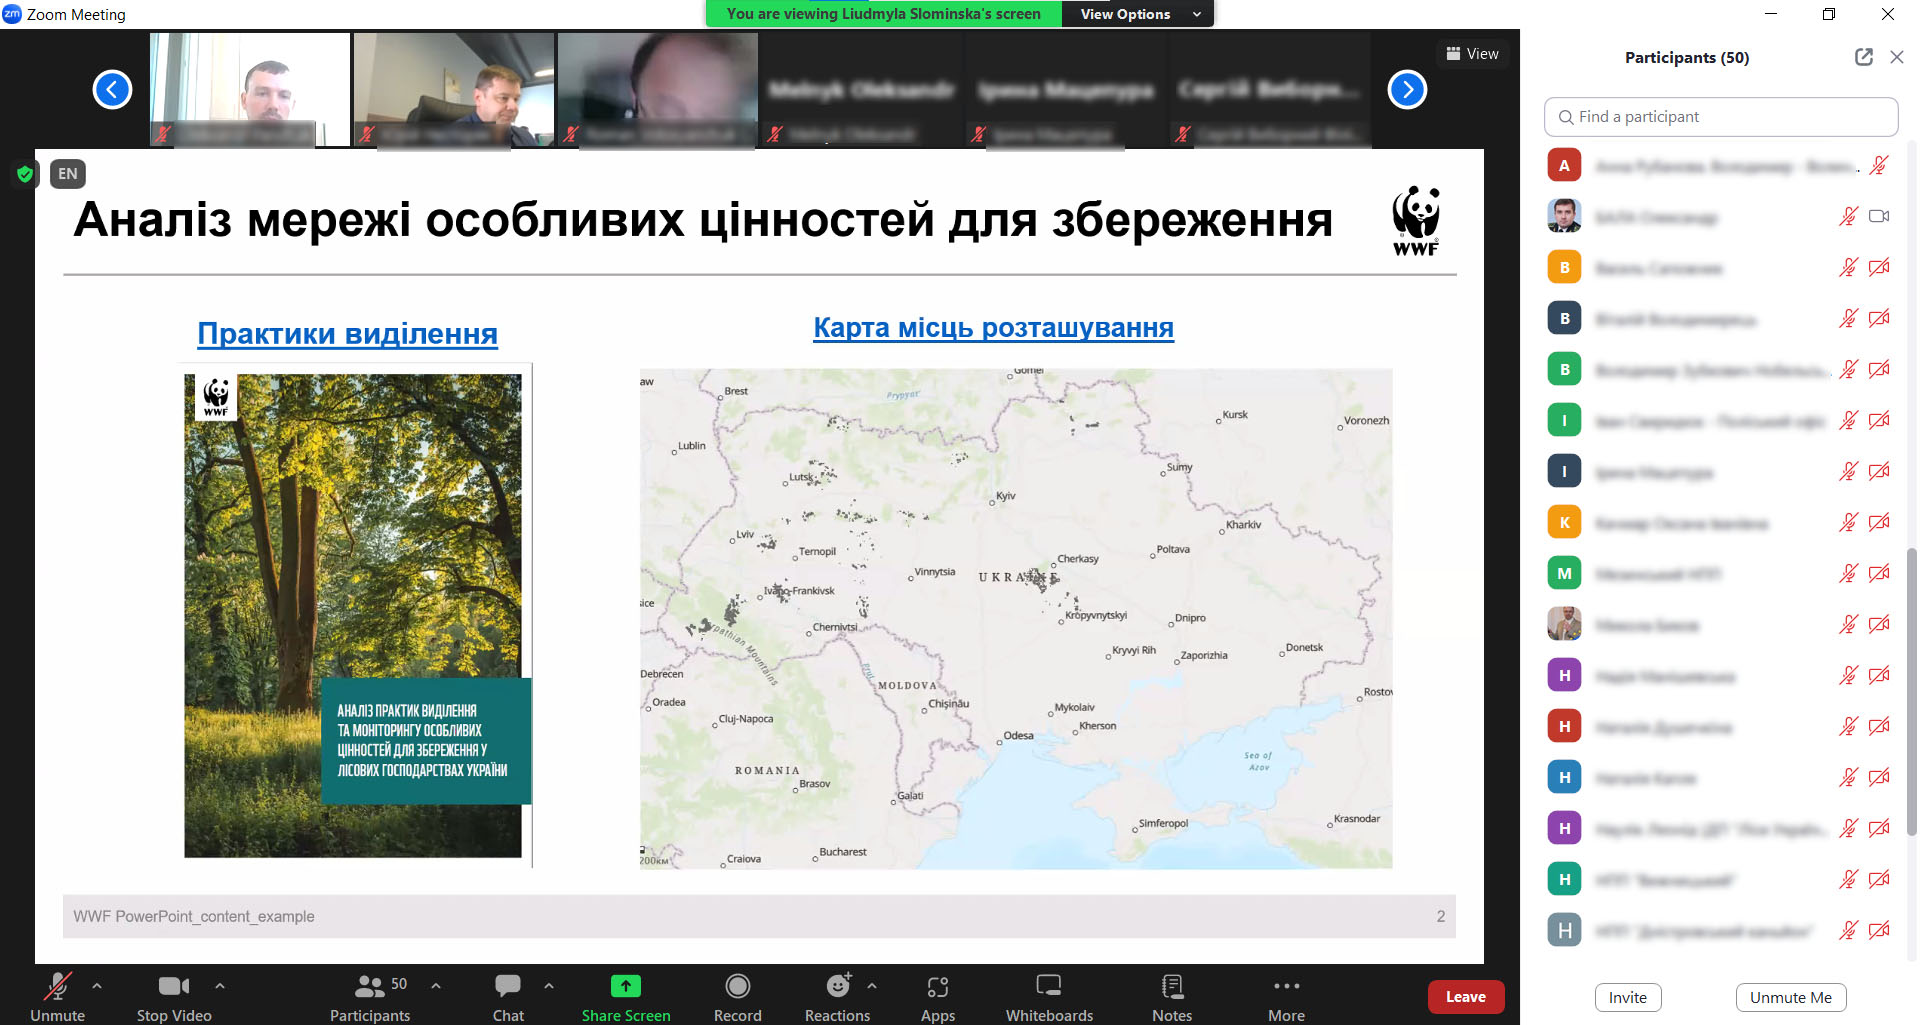The height and width of the screenshot is (1025, 1920).
Task: Toggle camera with Stop Video
Action: 174,996
